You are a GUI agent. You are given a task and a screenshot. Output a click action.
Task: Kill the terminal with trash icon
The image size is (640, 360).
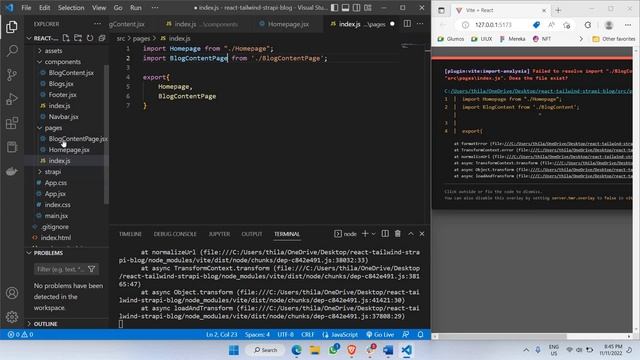[398, 233]
